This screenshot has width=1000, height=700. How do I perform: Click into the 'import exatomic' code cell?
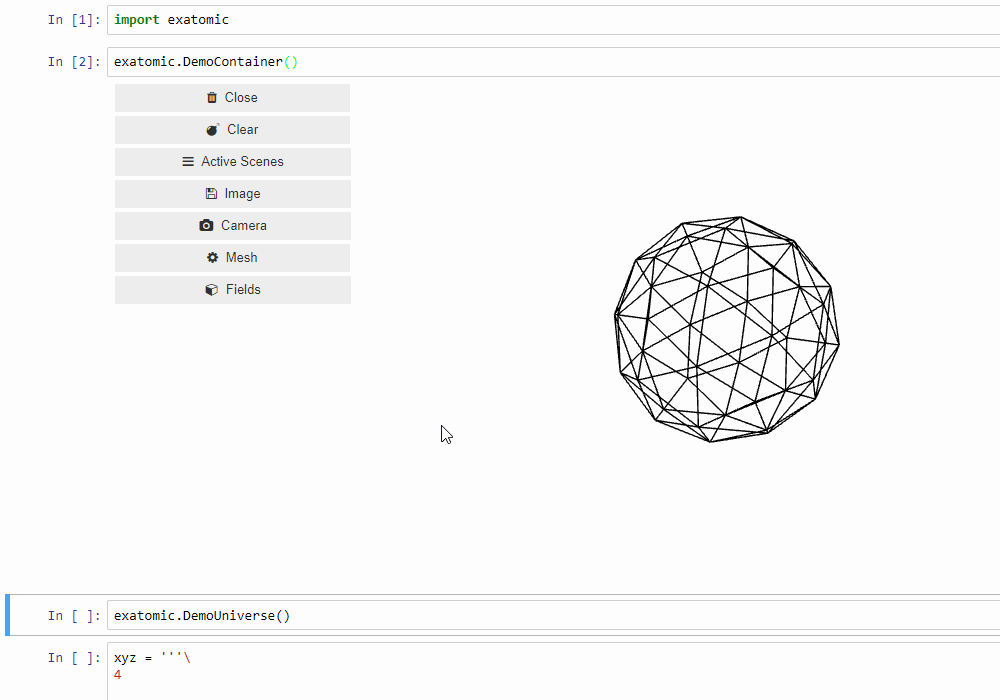coord(554,20)
